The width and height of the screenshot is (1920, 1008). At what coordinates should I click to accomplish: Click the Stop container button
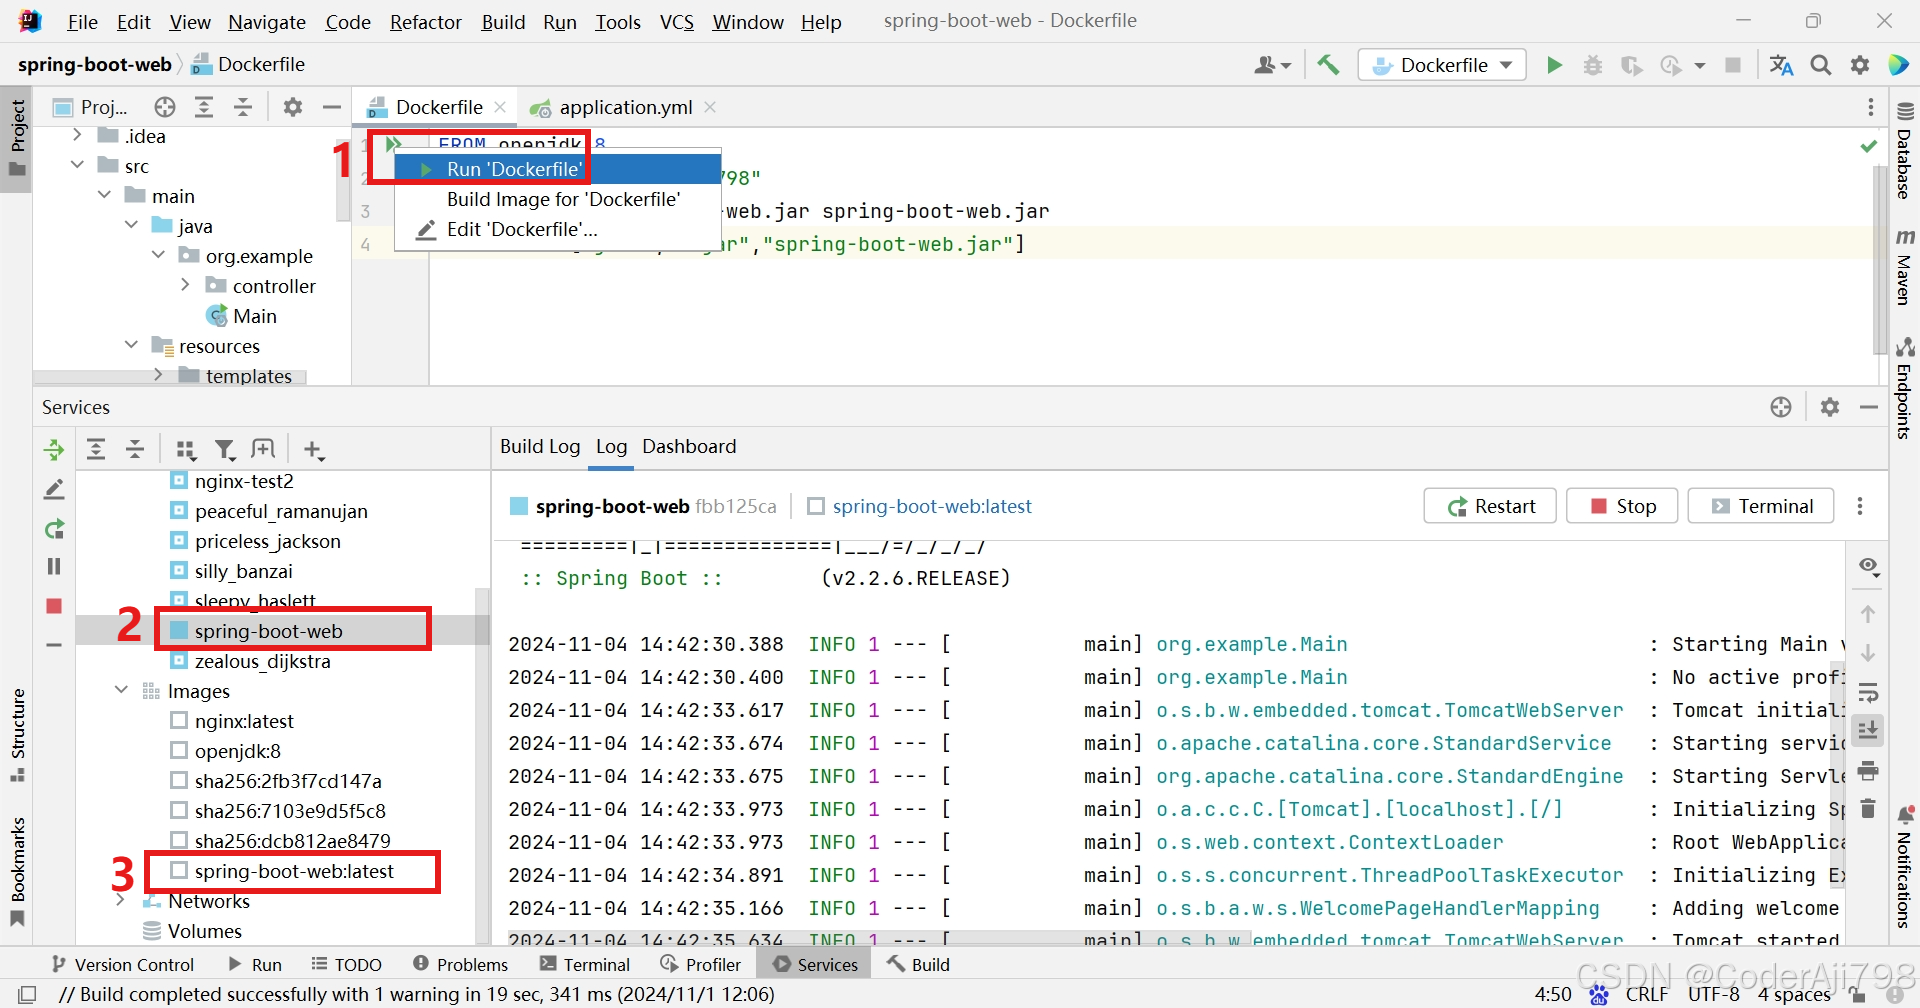point(1623,506)
